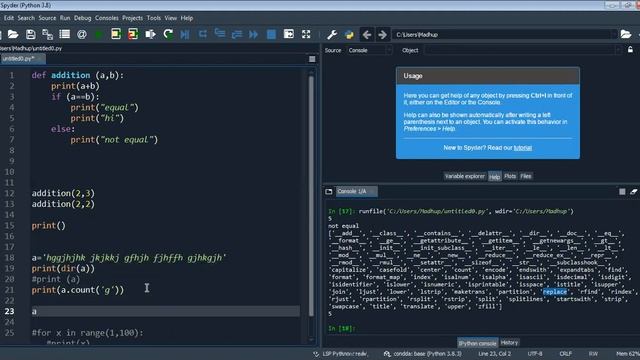640x360 pixels.
Task: Select the Console 1/A tab
Action: [356, 191]
